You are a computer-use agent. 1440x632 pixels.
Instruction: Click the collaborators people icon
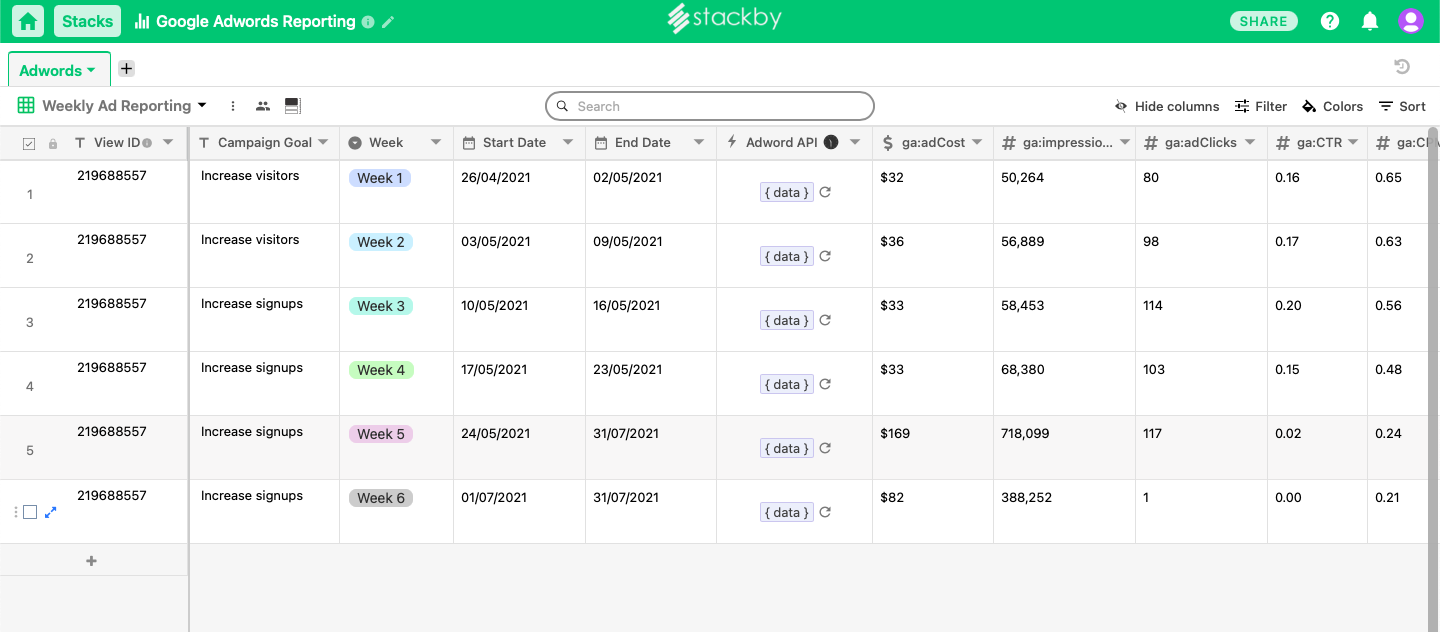[x=263, y=106]
